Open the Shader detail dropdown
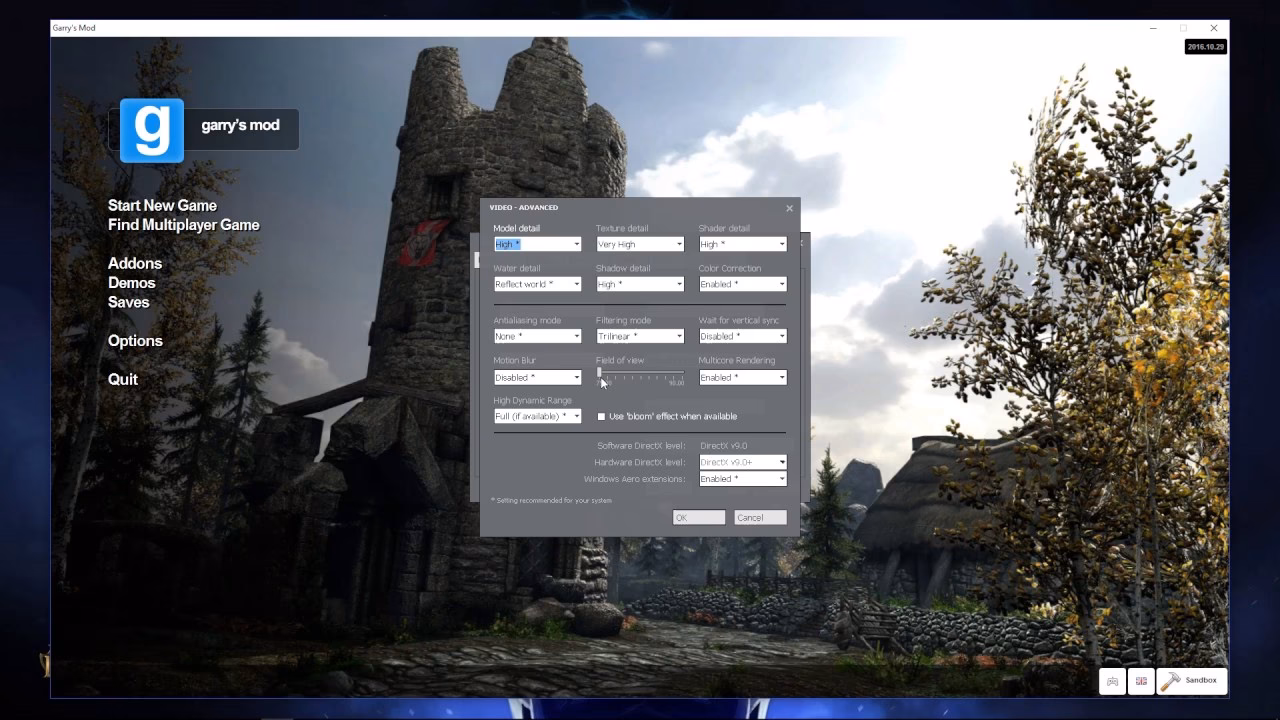The image size is (1280, 720). pos(743,244)
